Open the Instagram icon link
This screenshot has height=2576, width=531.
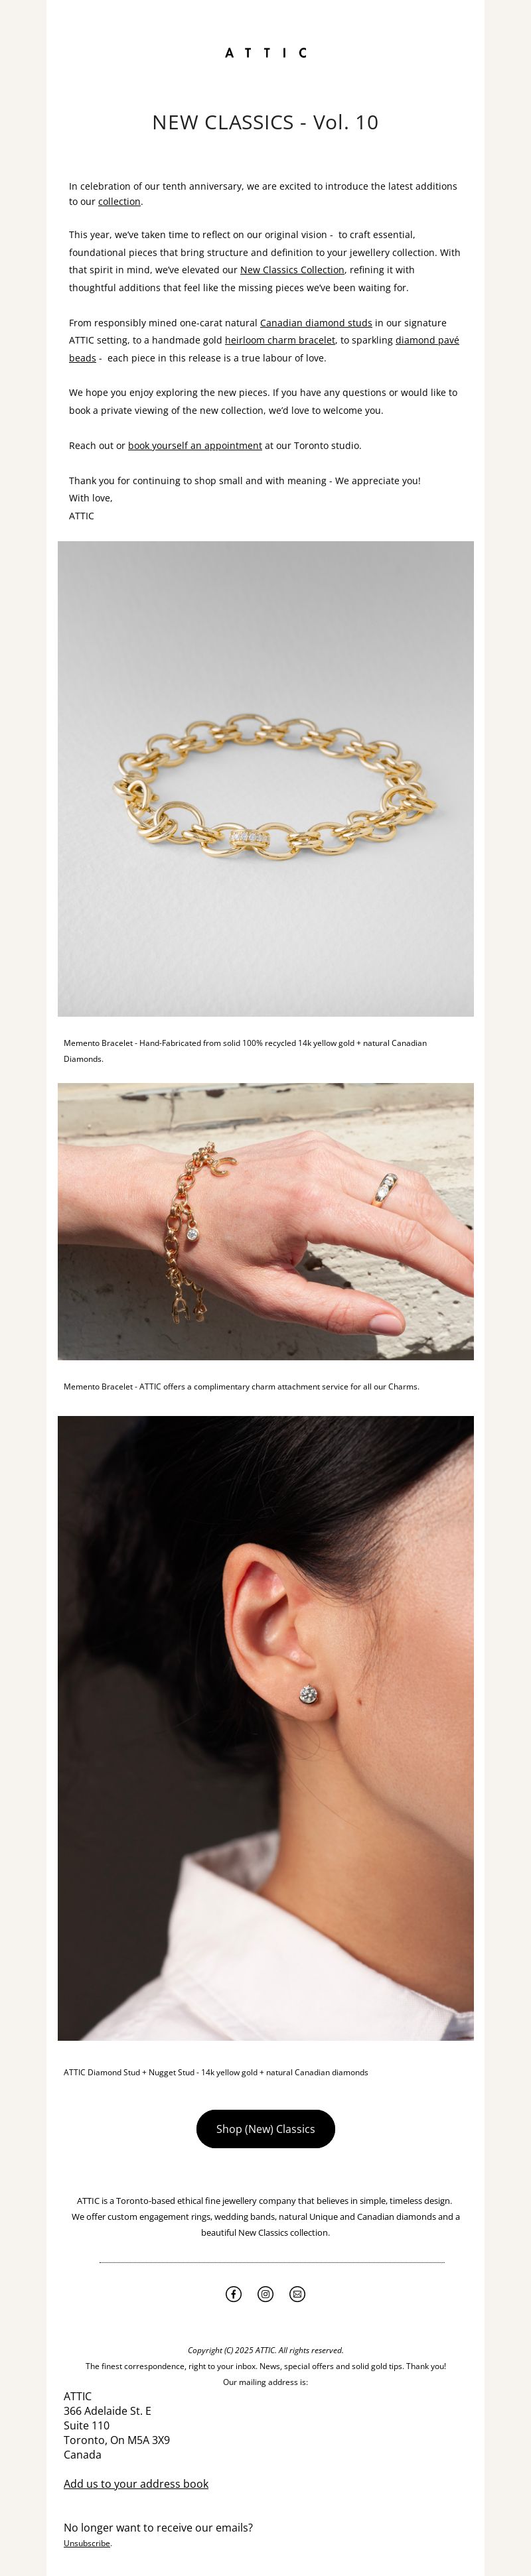tap(265, 2294)
